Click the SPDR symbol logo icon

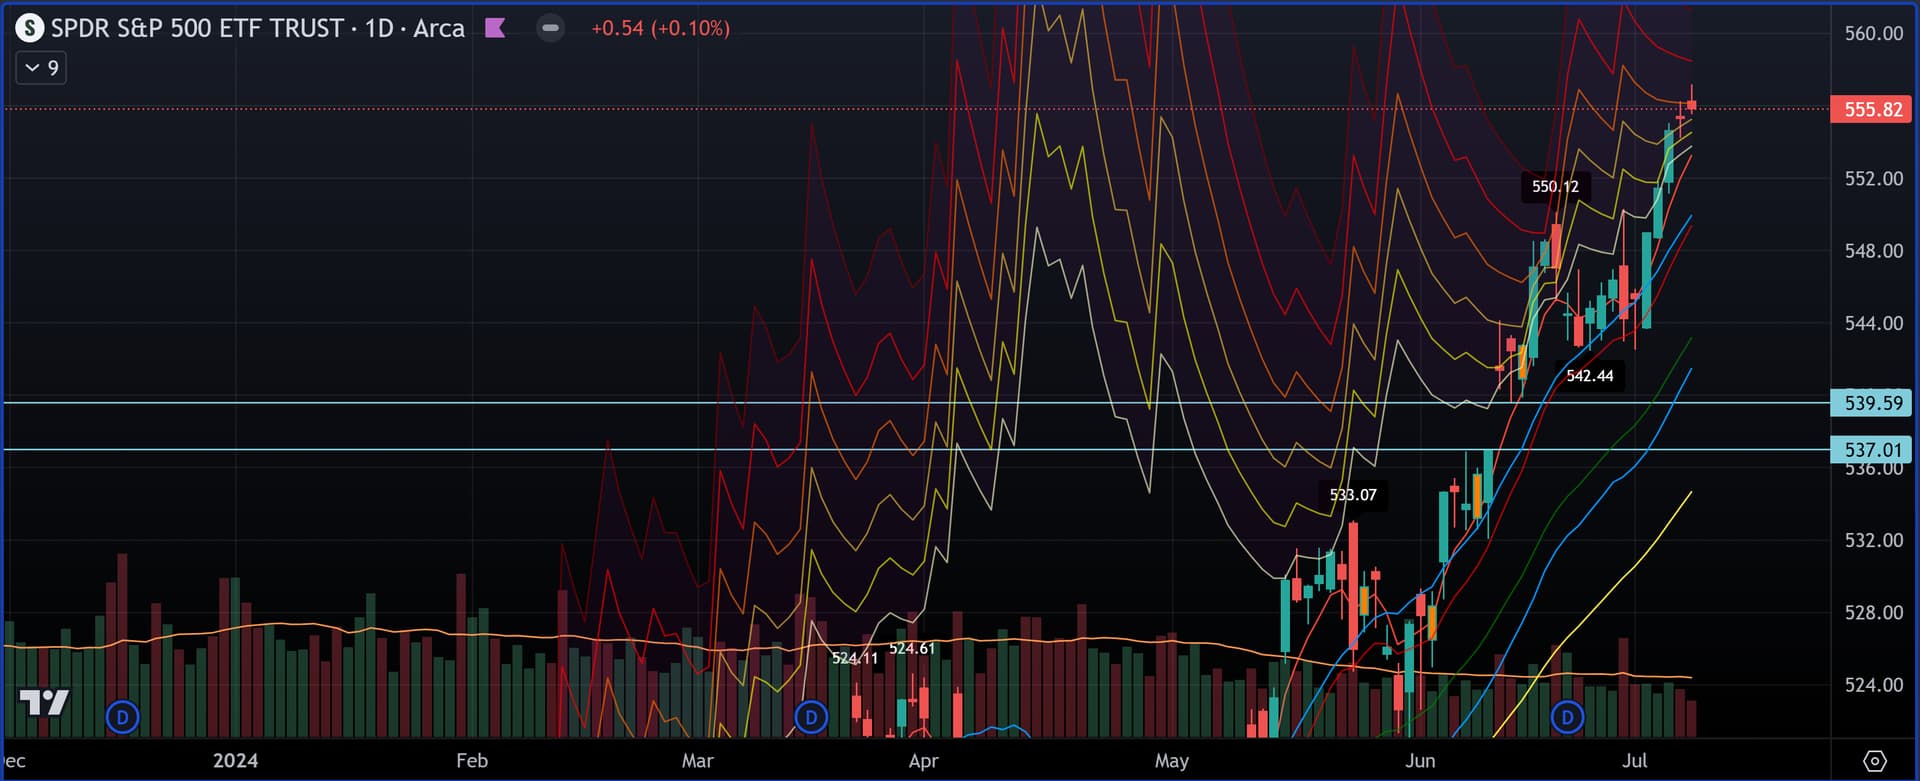click(x=30, y=28)
